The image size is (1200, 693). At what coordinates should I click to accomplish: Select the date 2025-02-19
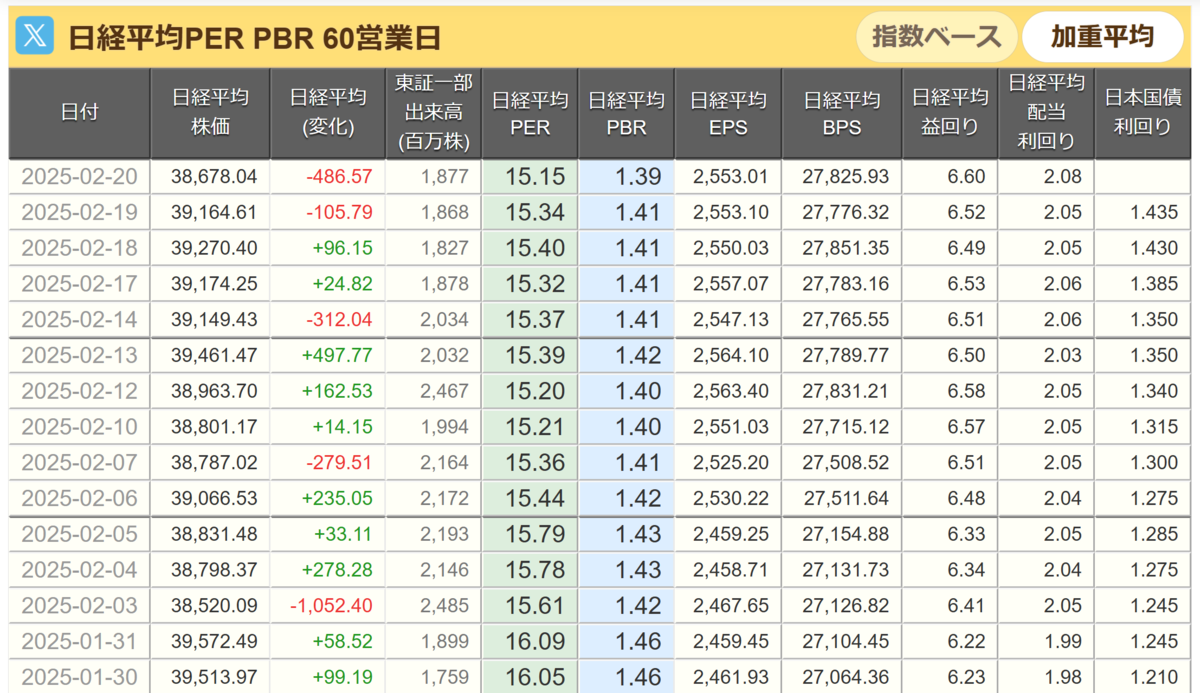pyautogui.click(x=79, y=213)
